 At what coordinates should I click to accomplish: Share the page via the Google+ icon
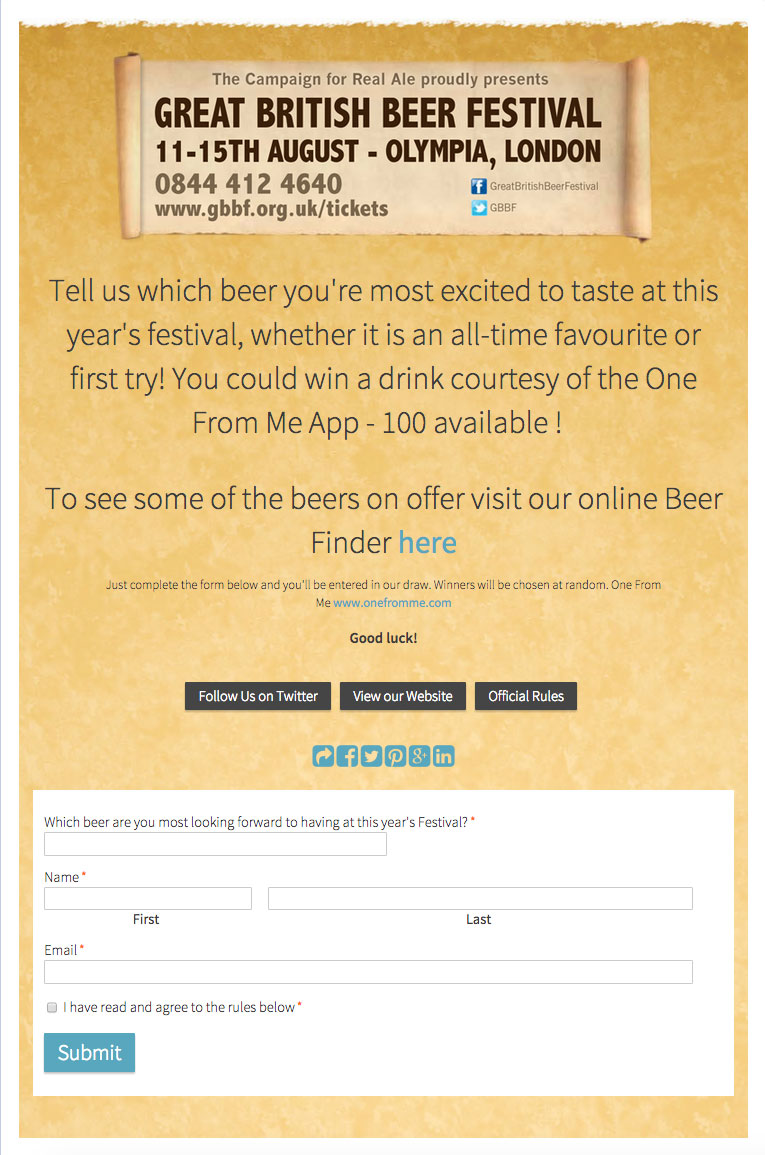(419, 756)
